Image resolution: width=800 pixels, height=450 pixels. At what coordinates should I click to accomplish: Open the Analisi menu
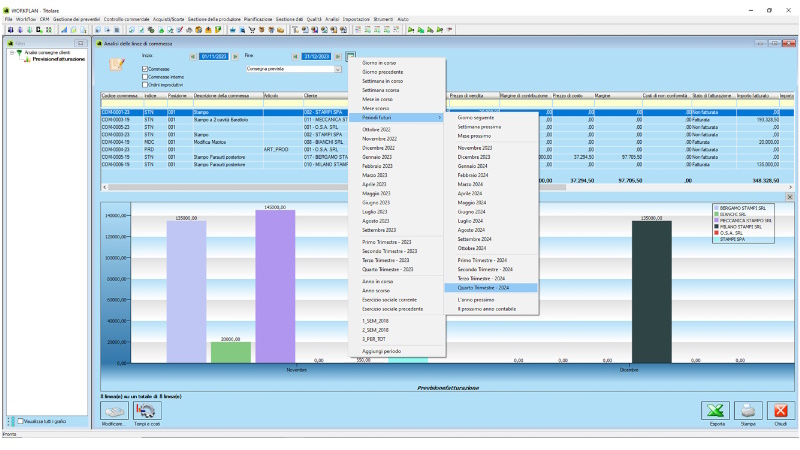coord(332,19)
